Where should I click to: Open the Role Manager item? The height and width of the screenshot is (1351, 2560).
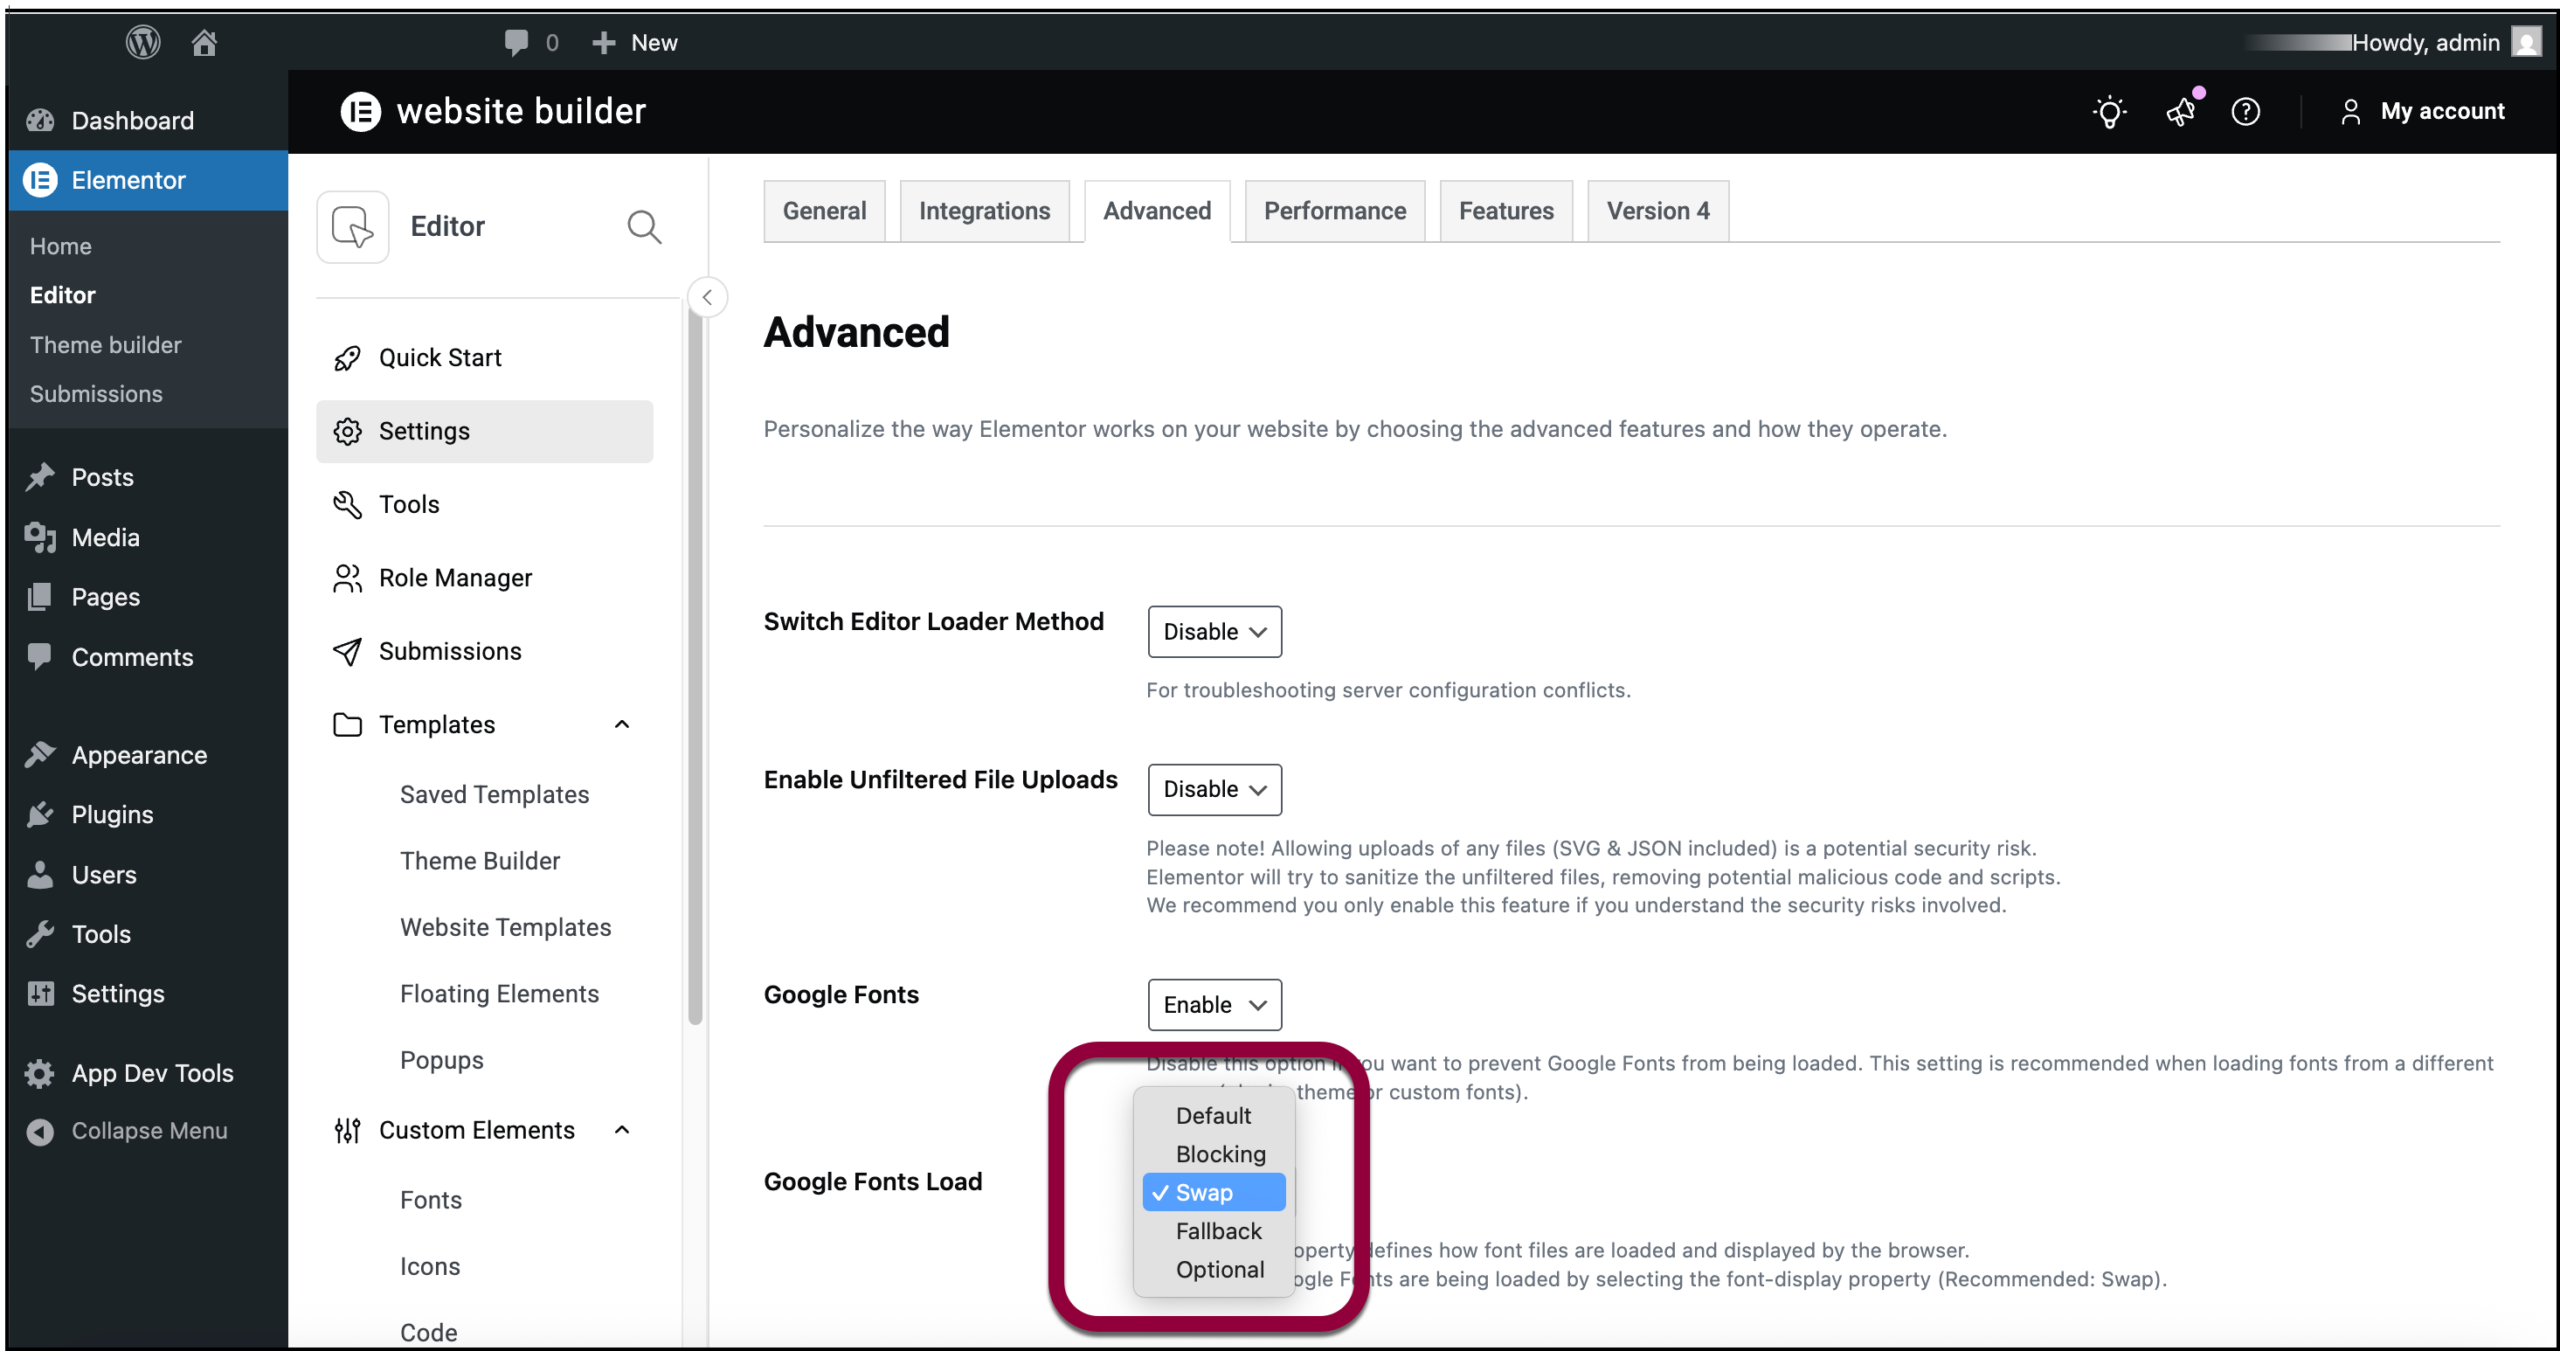pos(455,578)
